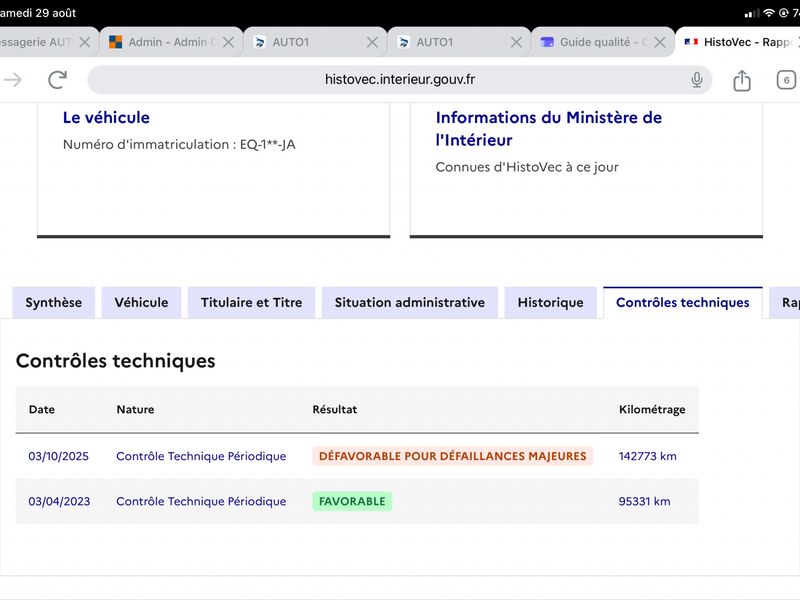
Task: Tap the cellular signal bars icon
Action: pos(752,13)
